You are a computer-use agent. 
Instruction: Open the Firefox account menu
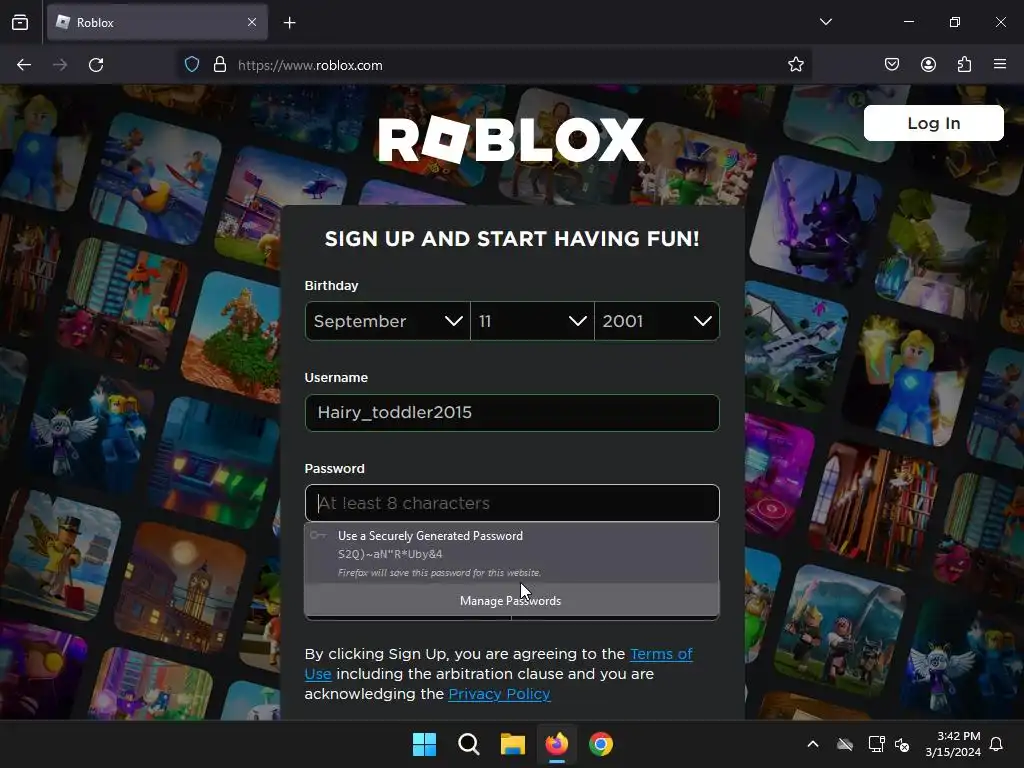click(928, 65)
